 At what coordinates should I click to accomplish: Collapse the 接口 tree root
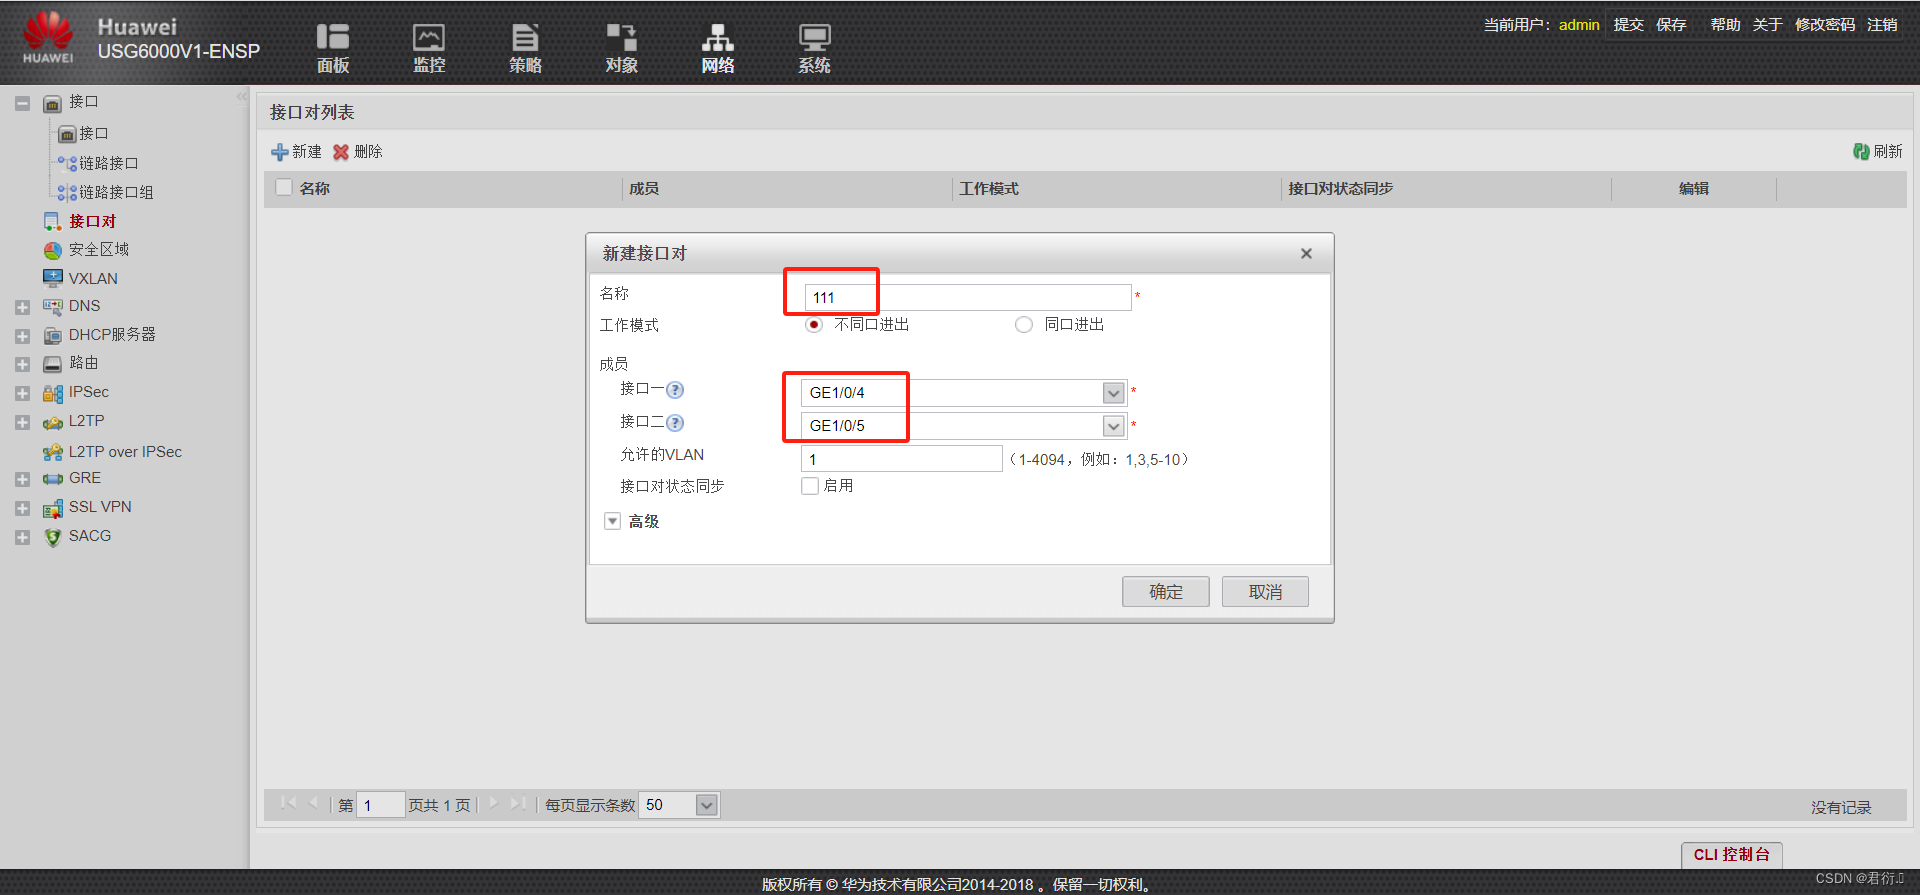[22, 103]
